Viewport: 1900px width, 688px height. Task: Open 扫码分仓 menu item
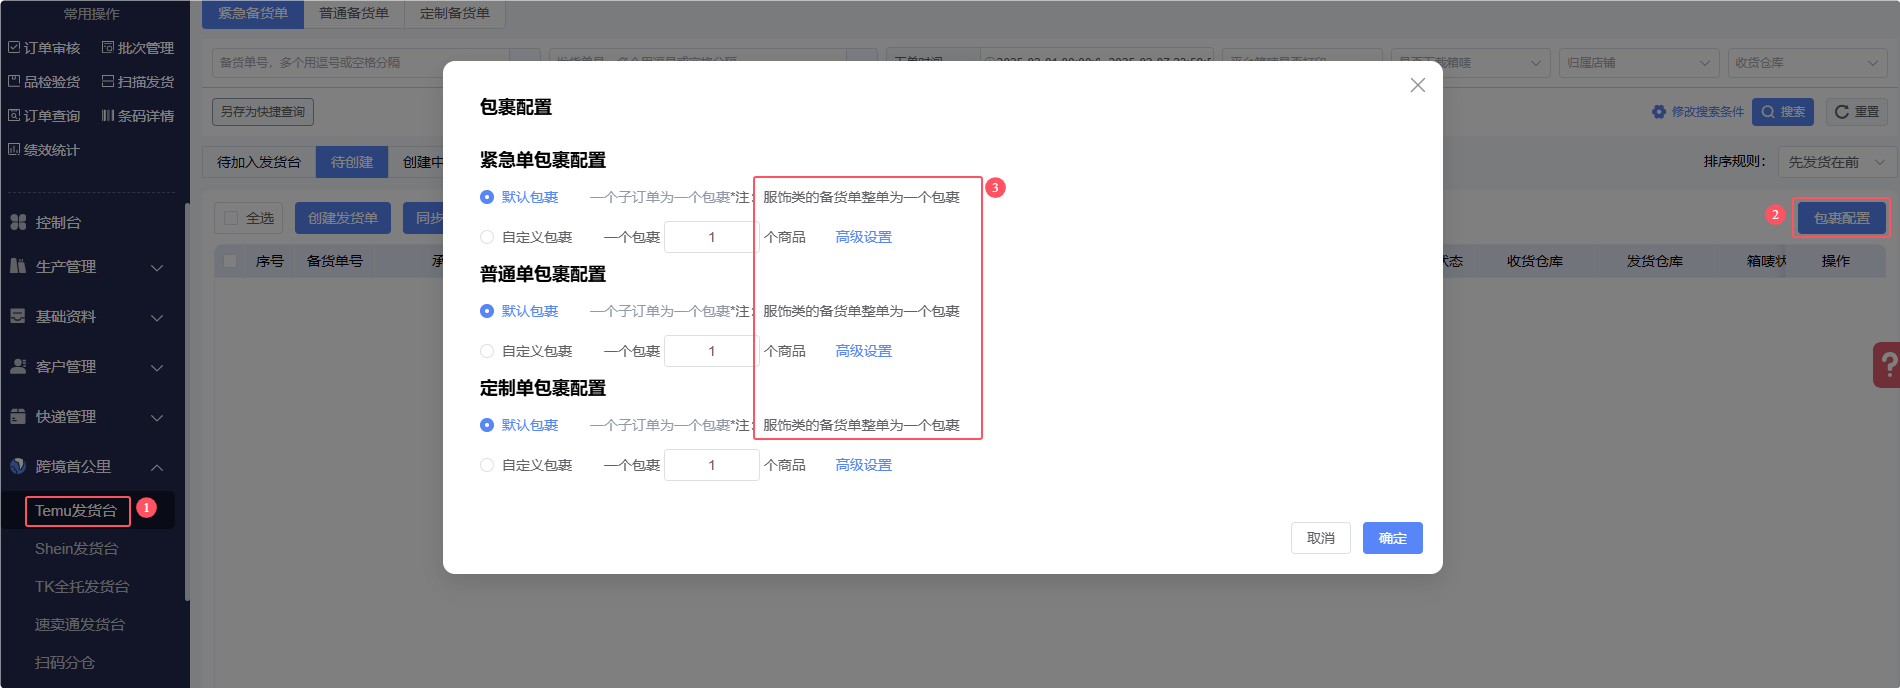click(65, 663)
